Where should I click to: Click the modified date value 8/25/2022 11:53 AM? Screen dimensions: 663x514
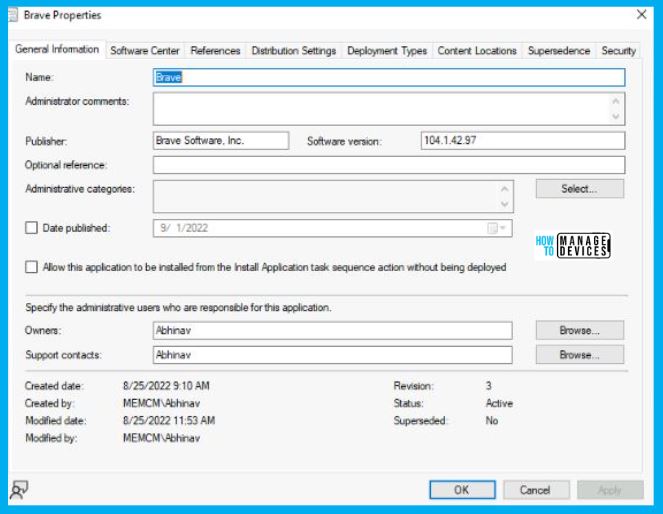coord(169,421)
